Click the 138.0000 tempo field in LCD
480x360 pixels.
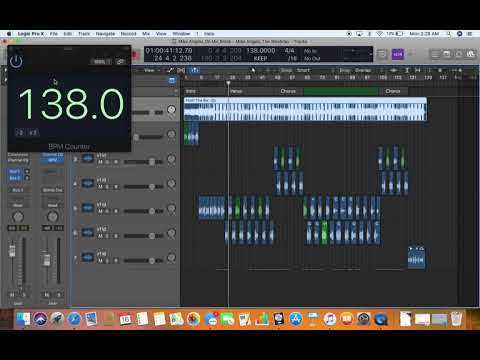(261, 50)
